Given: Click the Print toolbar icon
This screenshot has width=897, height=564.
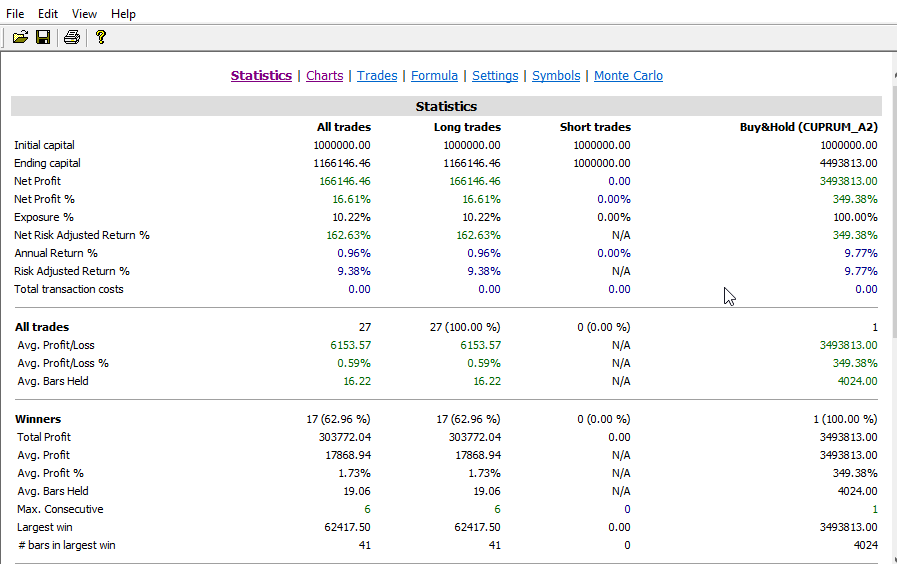Looking at the screenshot, I should coord(72,38).
